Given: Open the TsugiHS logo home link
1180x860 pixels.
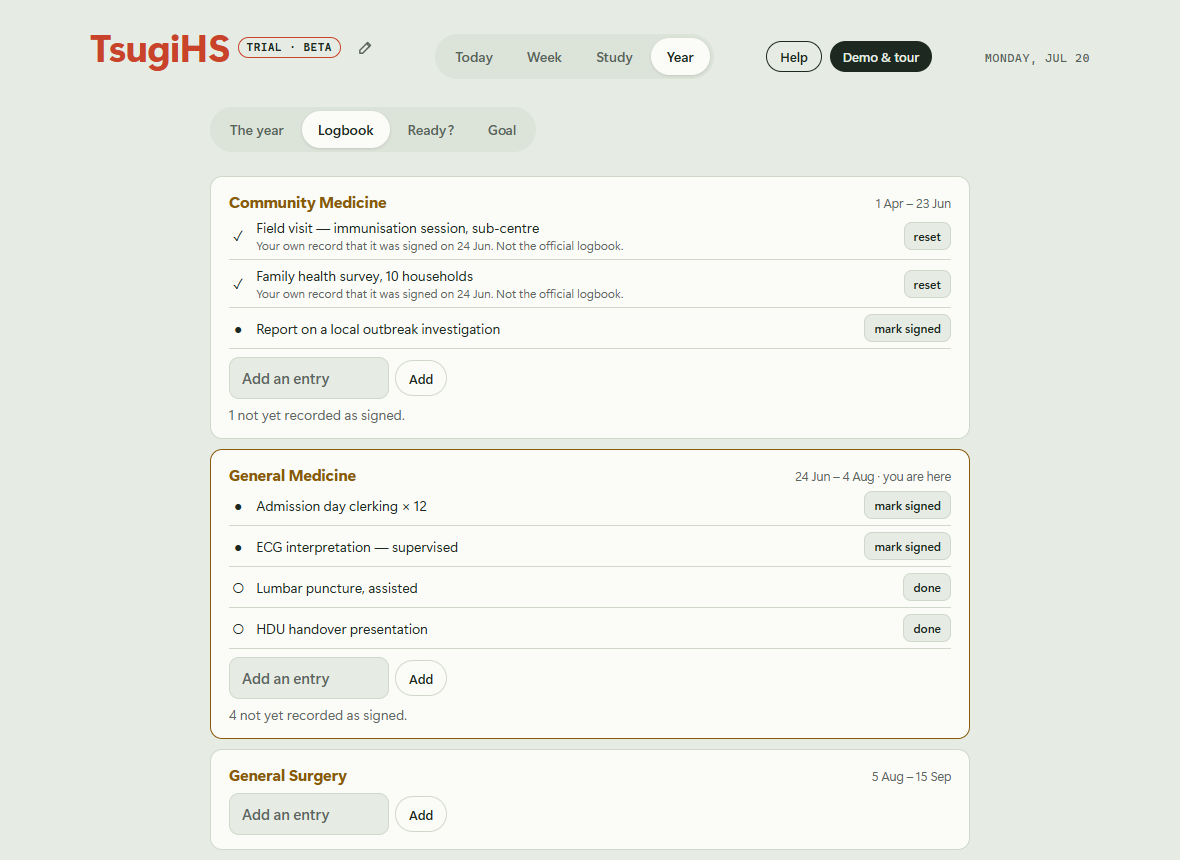Looking at the screenshot, I should [x=160, y=50].
